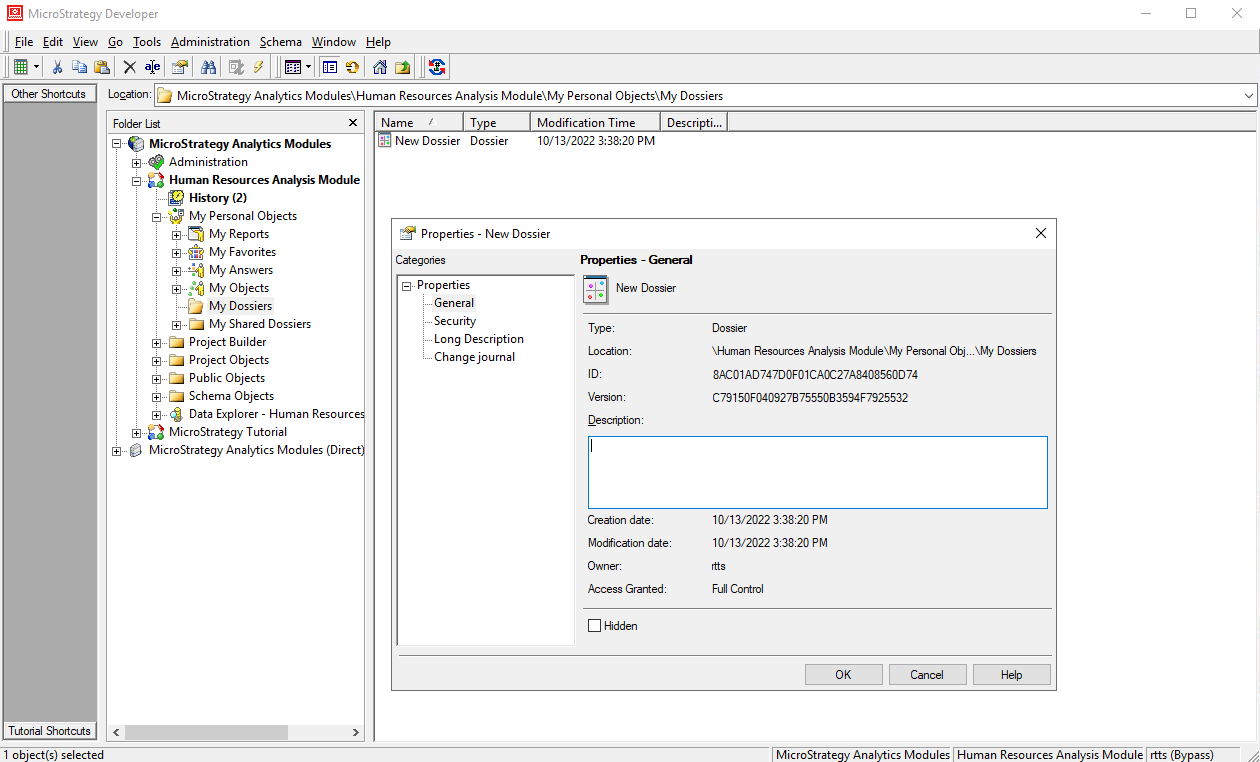Image resolution: width=1260 pixels, height=762 pixels.
Task: Open the Schema menu
Action: (x=281, y=42)
